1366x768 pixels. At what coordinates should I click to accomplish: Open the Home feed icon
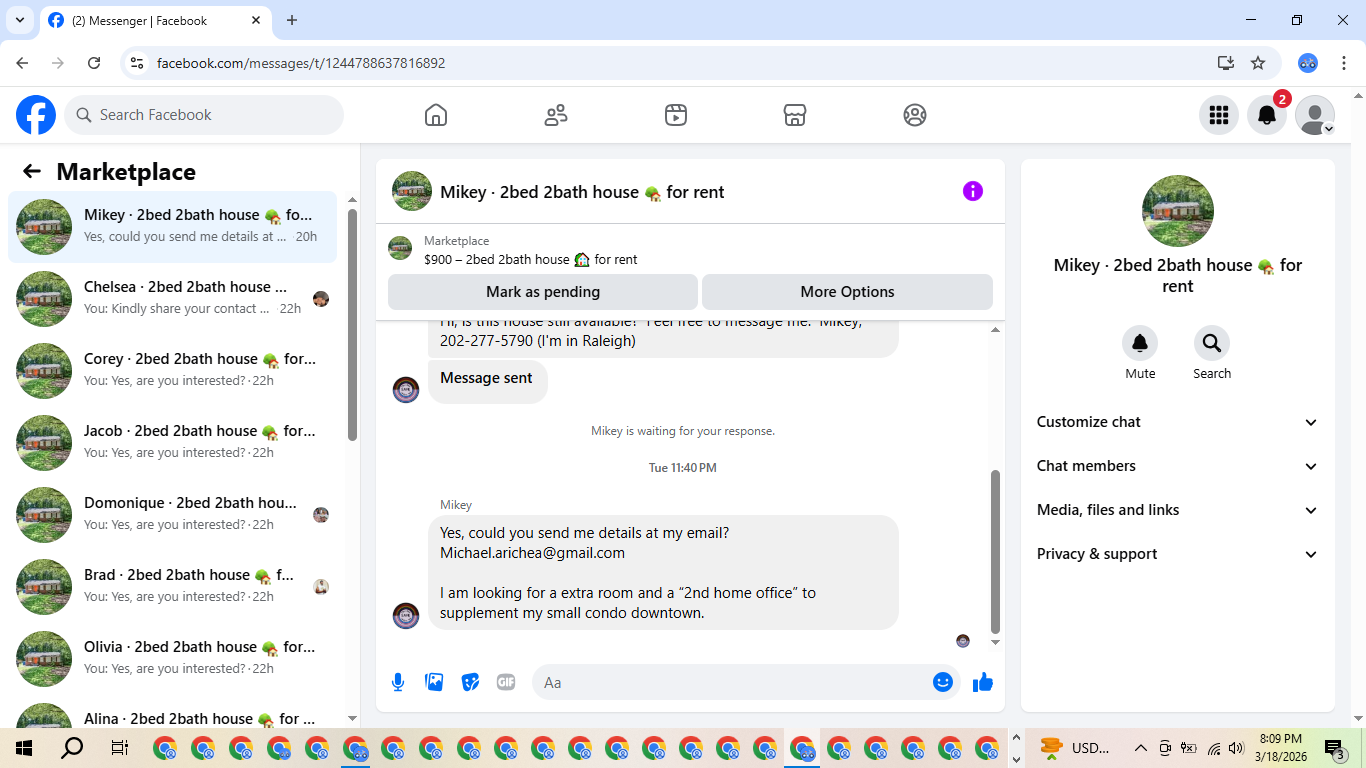pos(436,115)
